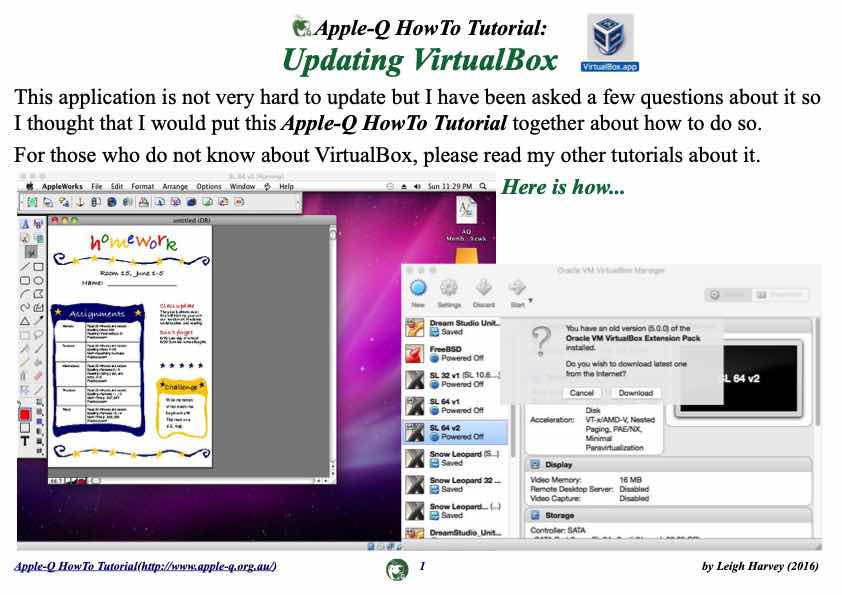Image resolution: width=842 pixels, height=595 pixels.
Task: Click the New button in VirtualBox toolbar
Action: tap(418, 293)
